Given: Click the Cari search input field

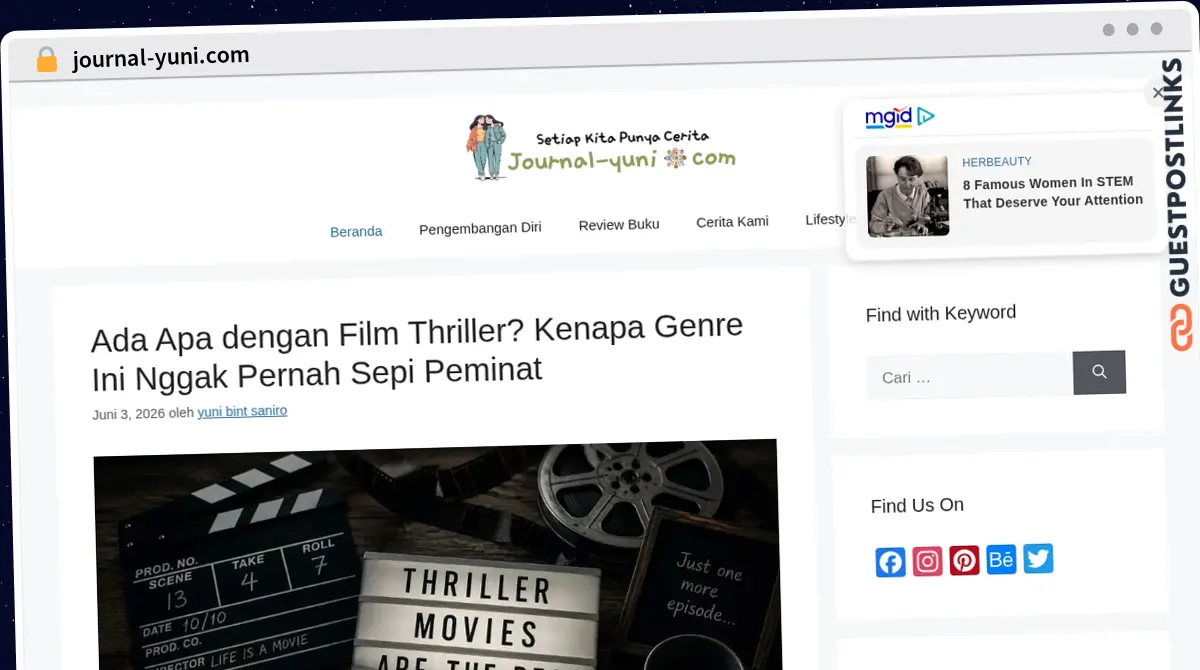Looking at the screenshot, I should point(969,376).
